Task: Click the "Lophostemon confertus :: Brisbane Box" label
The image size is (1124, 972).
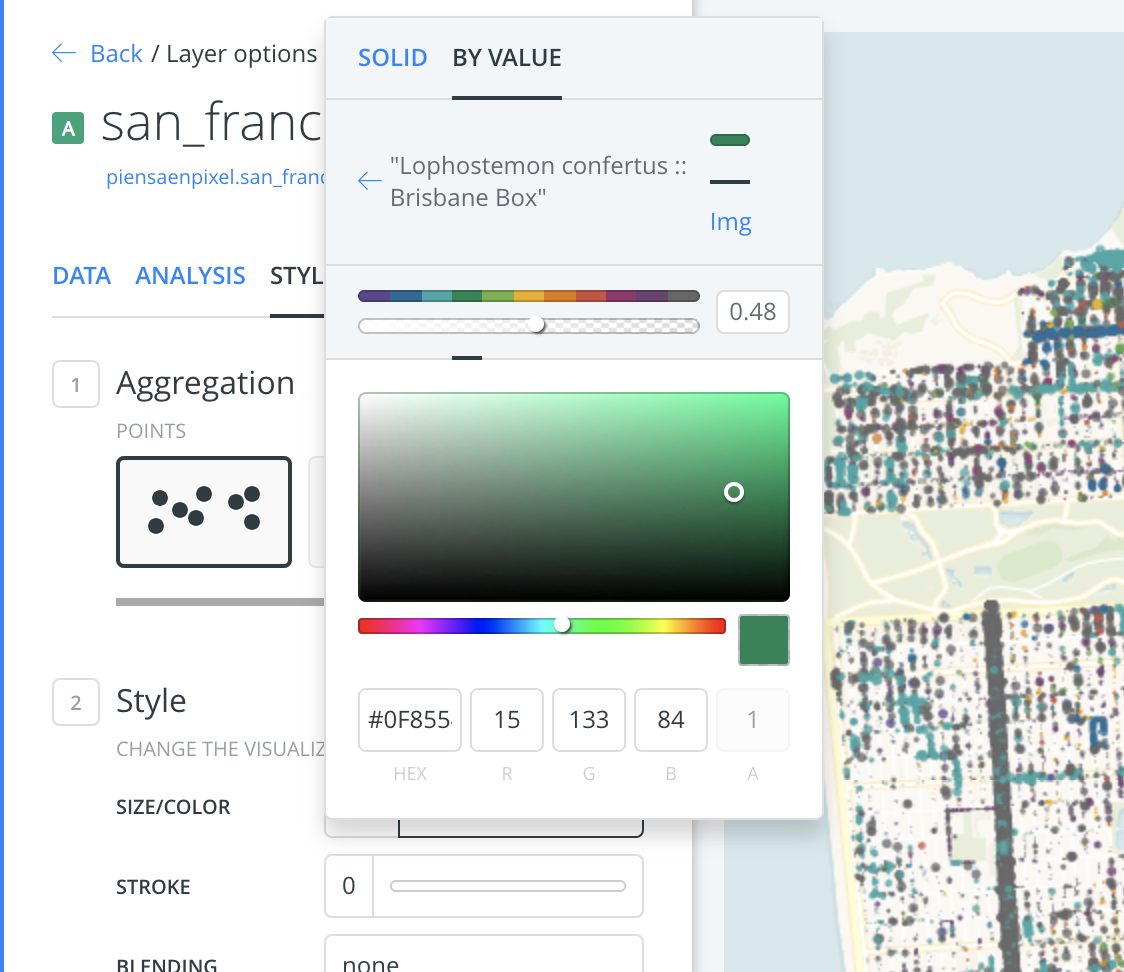Action: pos(538,181)
